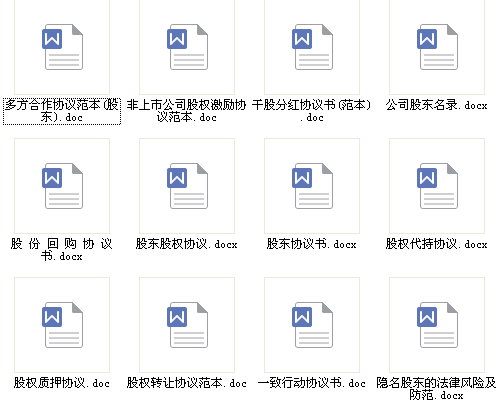Click the file name 股东协议书.docx
Image resolution: width=498 pixels, height=405 pixels.
pyautogui.click(x=312, y=244)
